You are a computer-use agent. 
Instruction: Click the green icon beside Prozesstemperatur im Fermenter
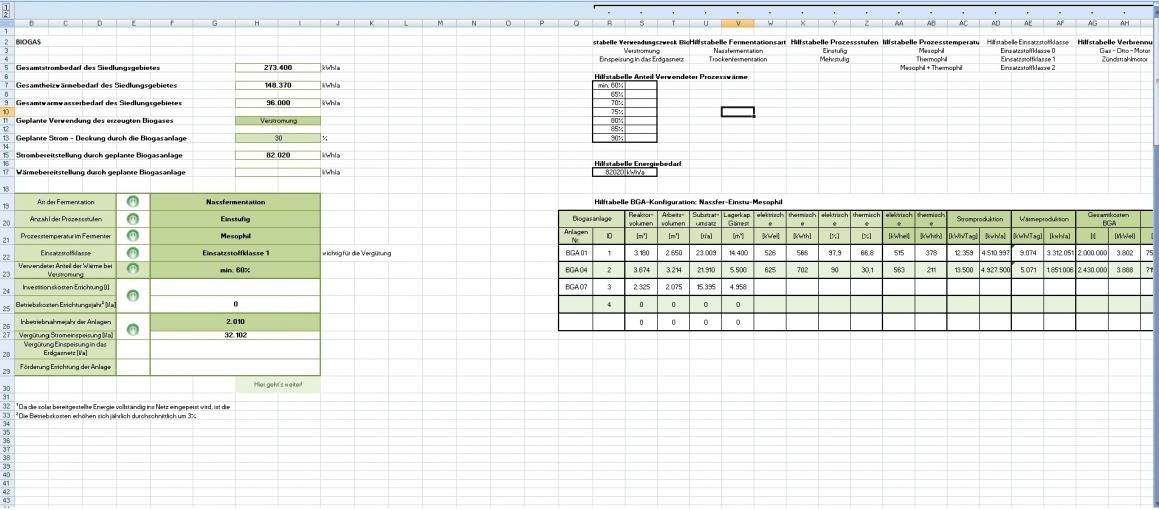pos(133,236)
